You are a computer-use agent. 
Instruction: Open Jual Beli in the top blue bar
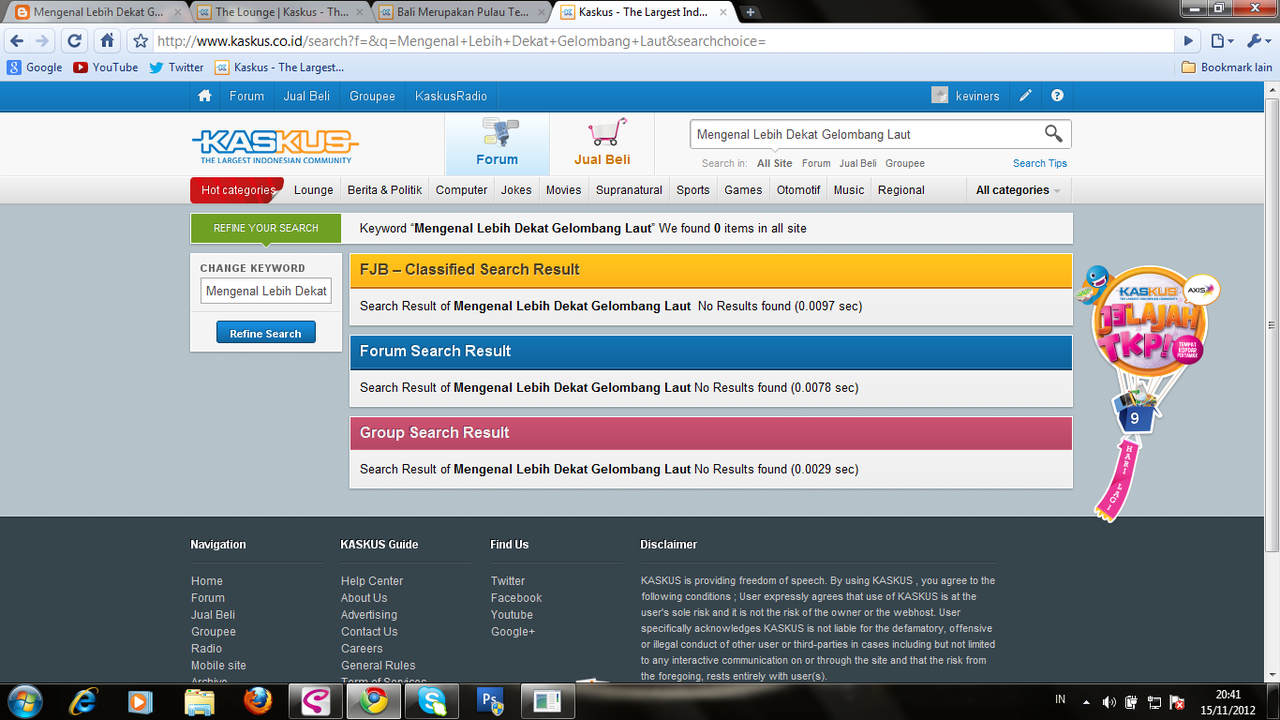click(x=307, y=96)
